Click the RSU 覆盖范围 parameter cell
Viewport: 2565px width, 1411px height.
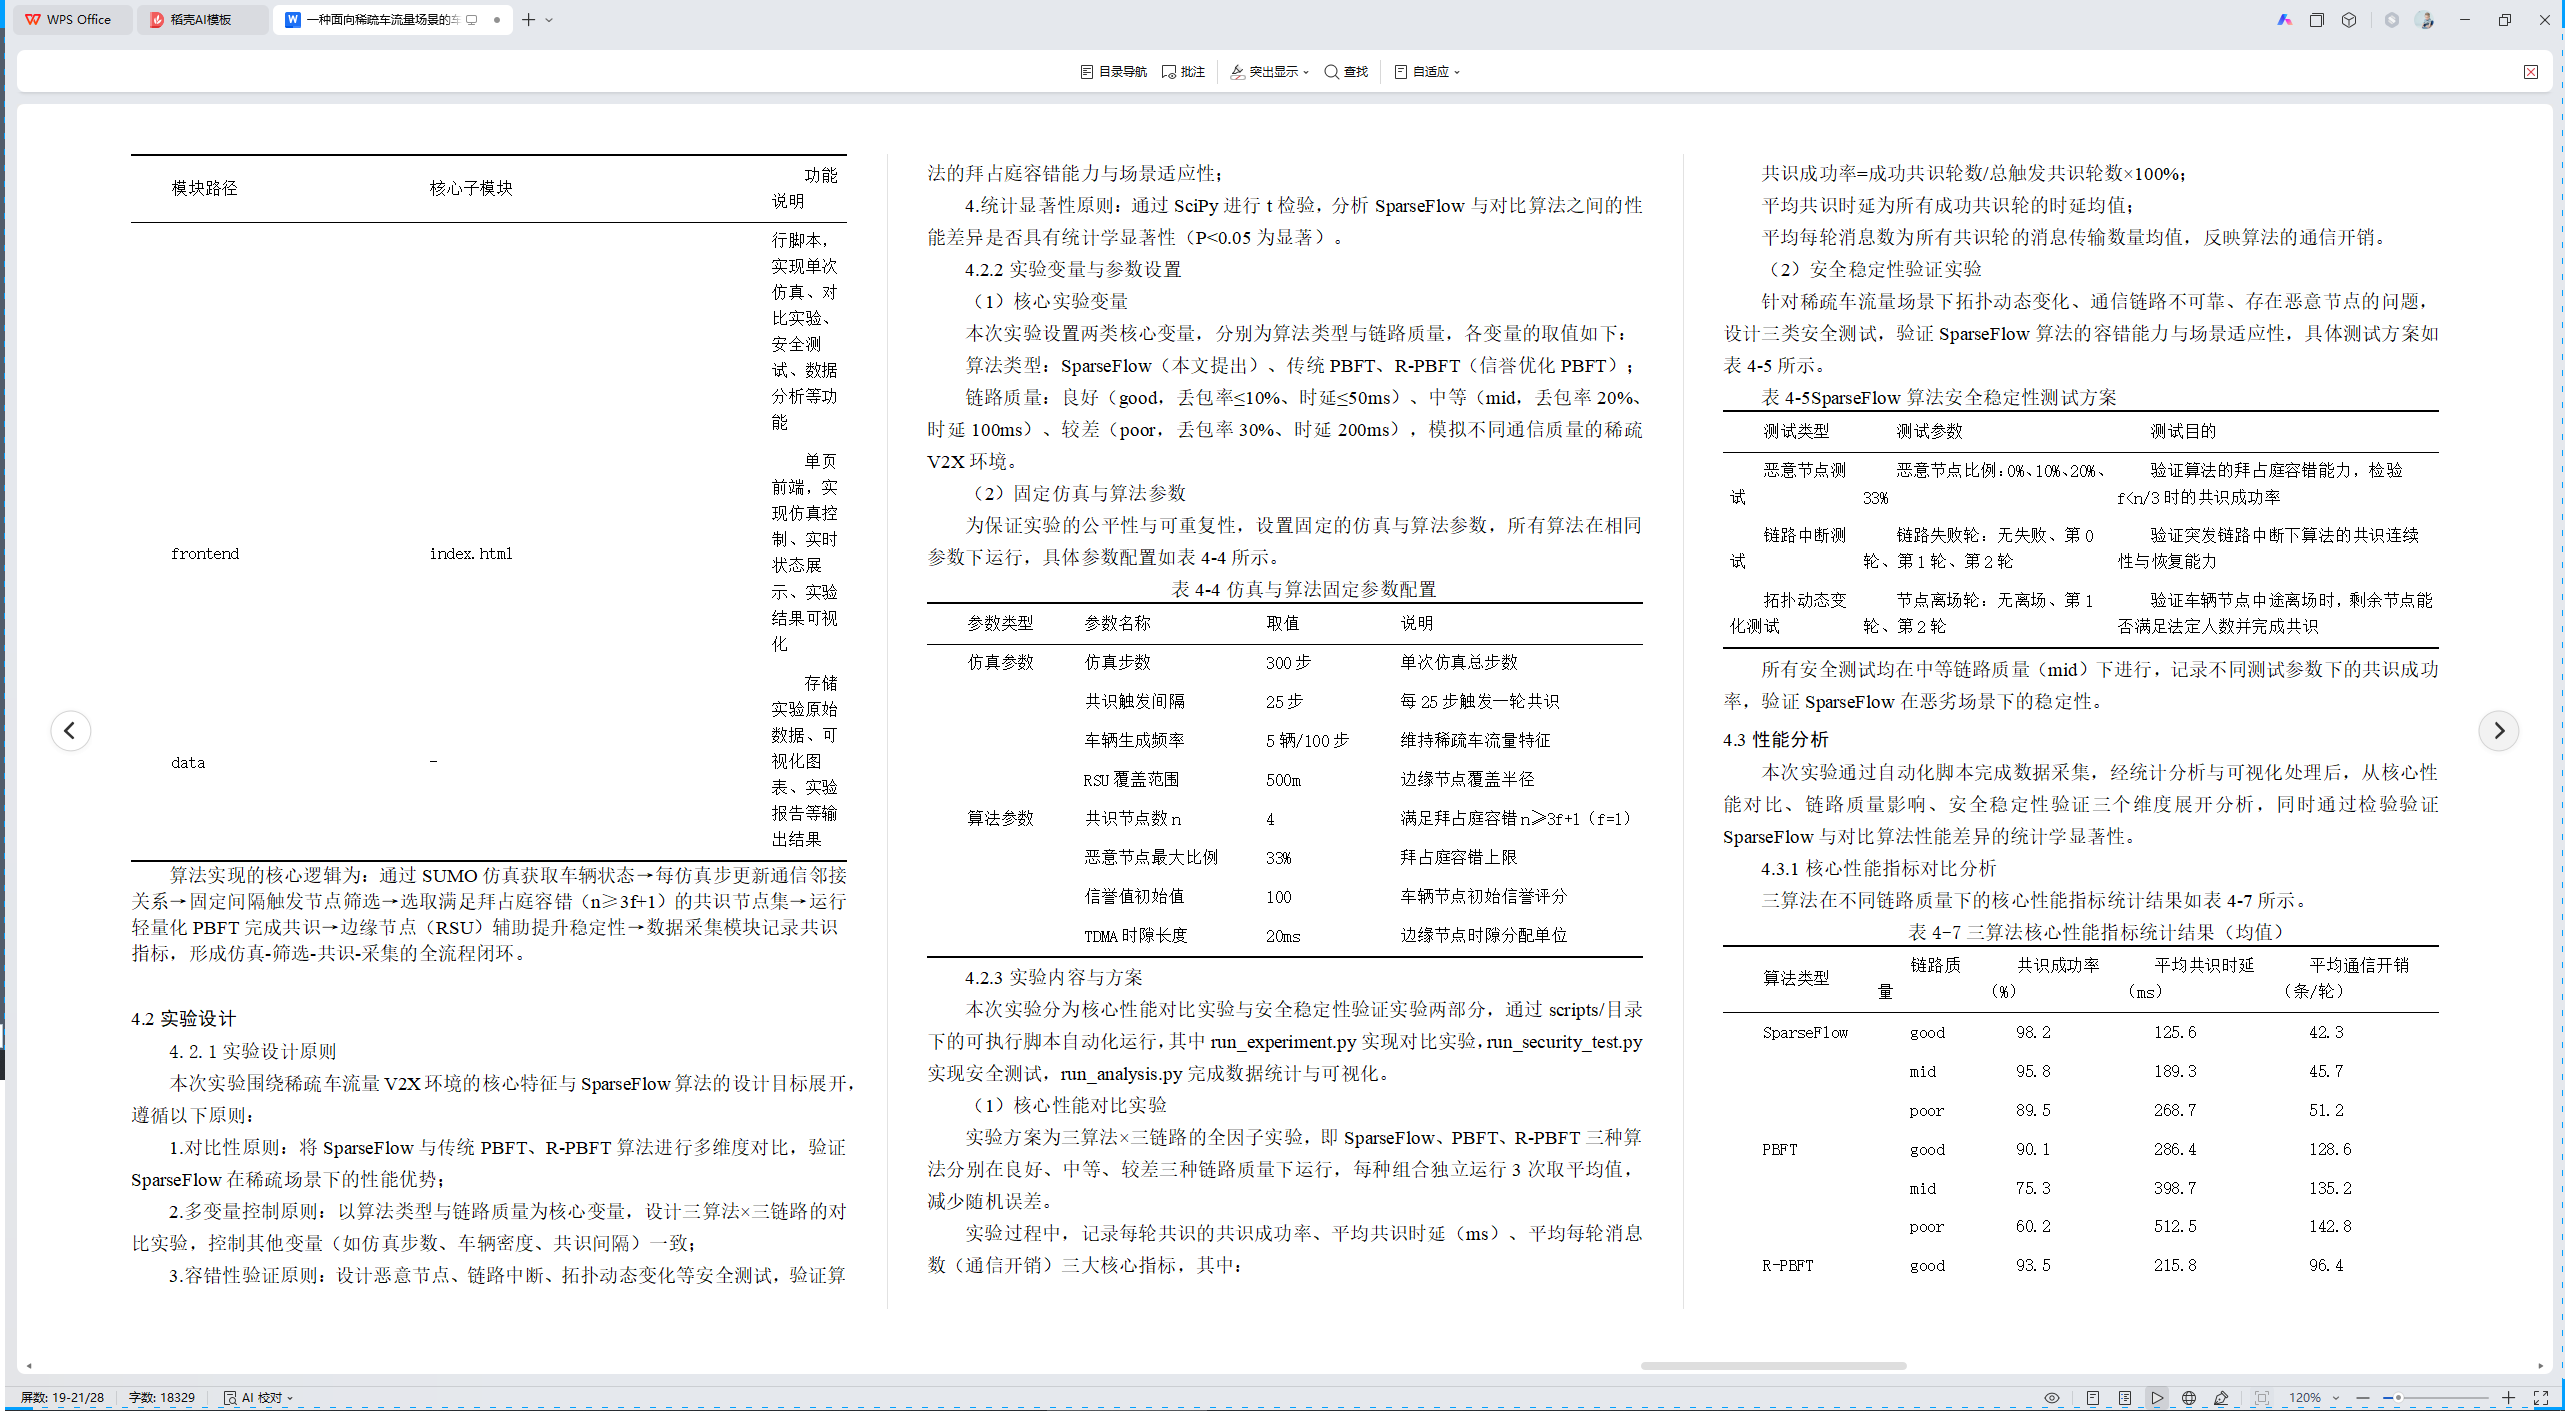[x=1131, y=780]
